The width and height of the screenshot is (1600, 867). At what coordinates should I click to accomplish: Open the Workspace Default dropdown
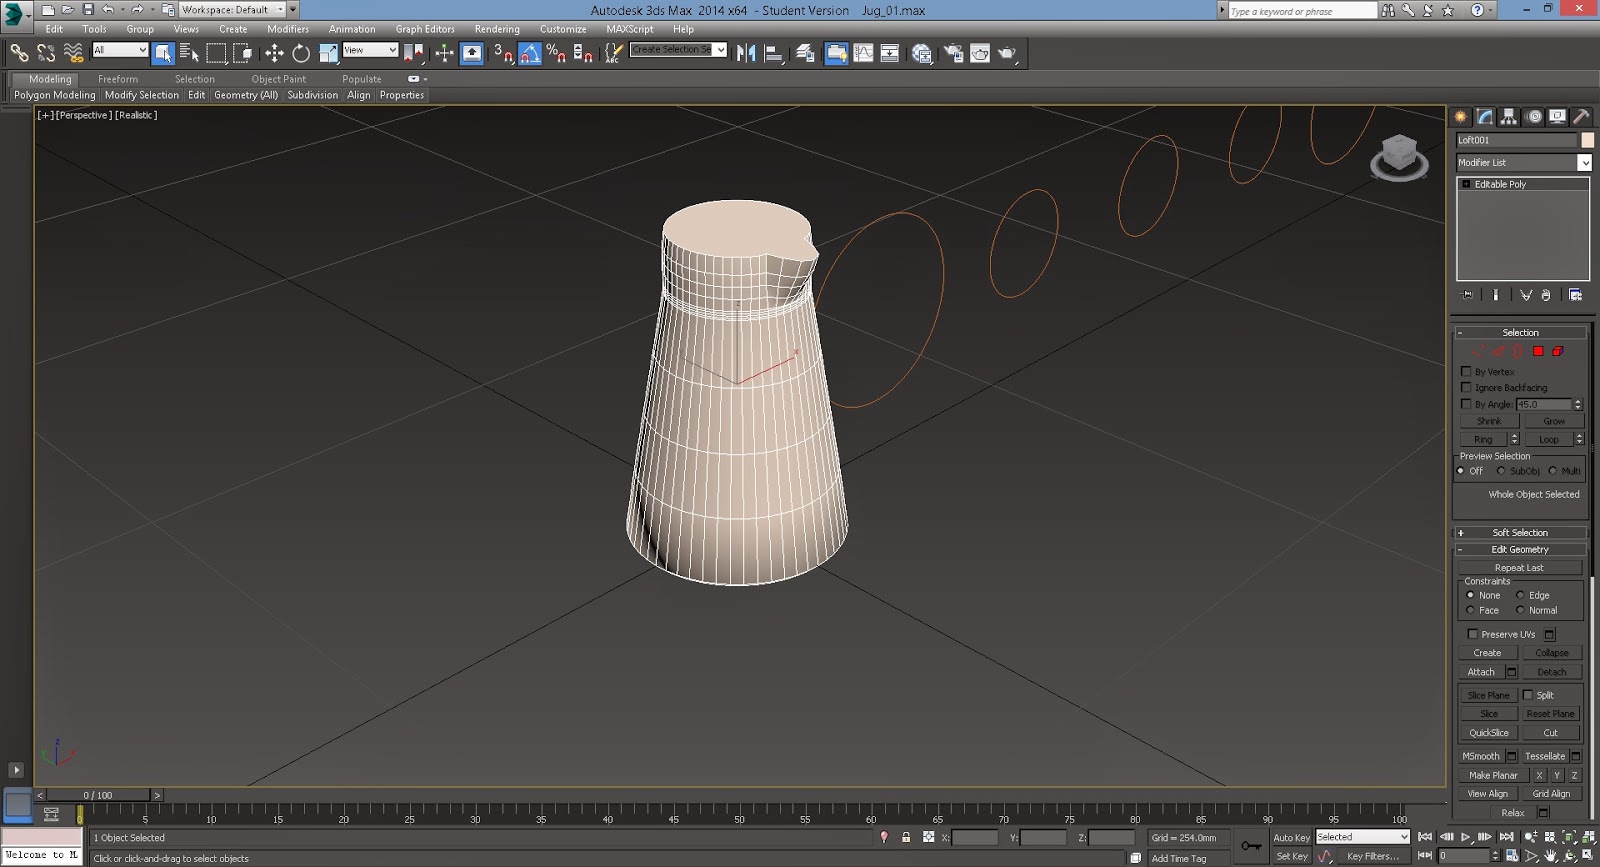click(x=232, y=10)
